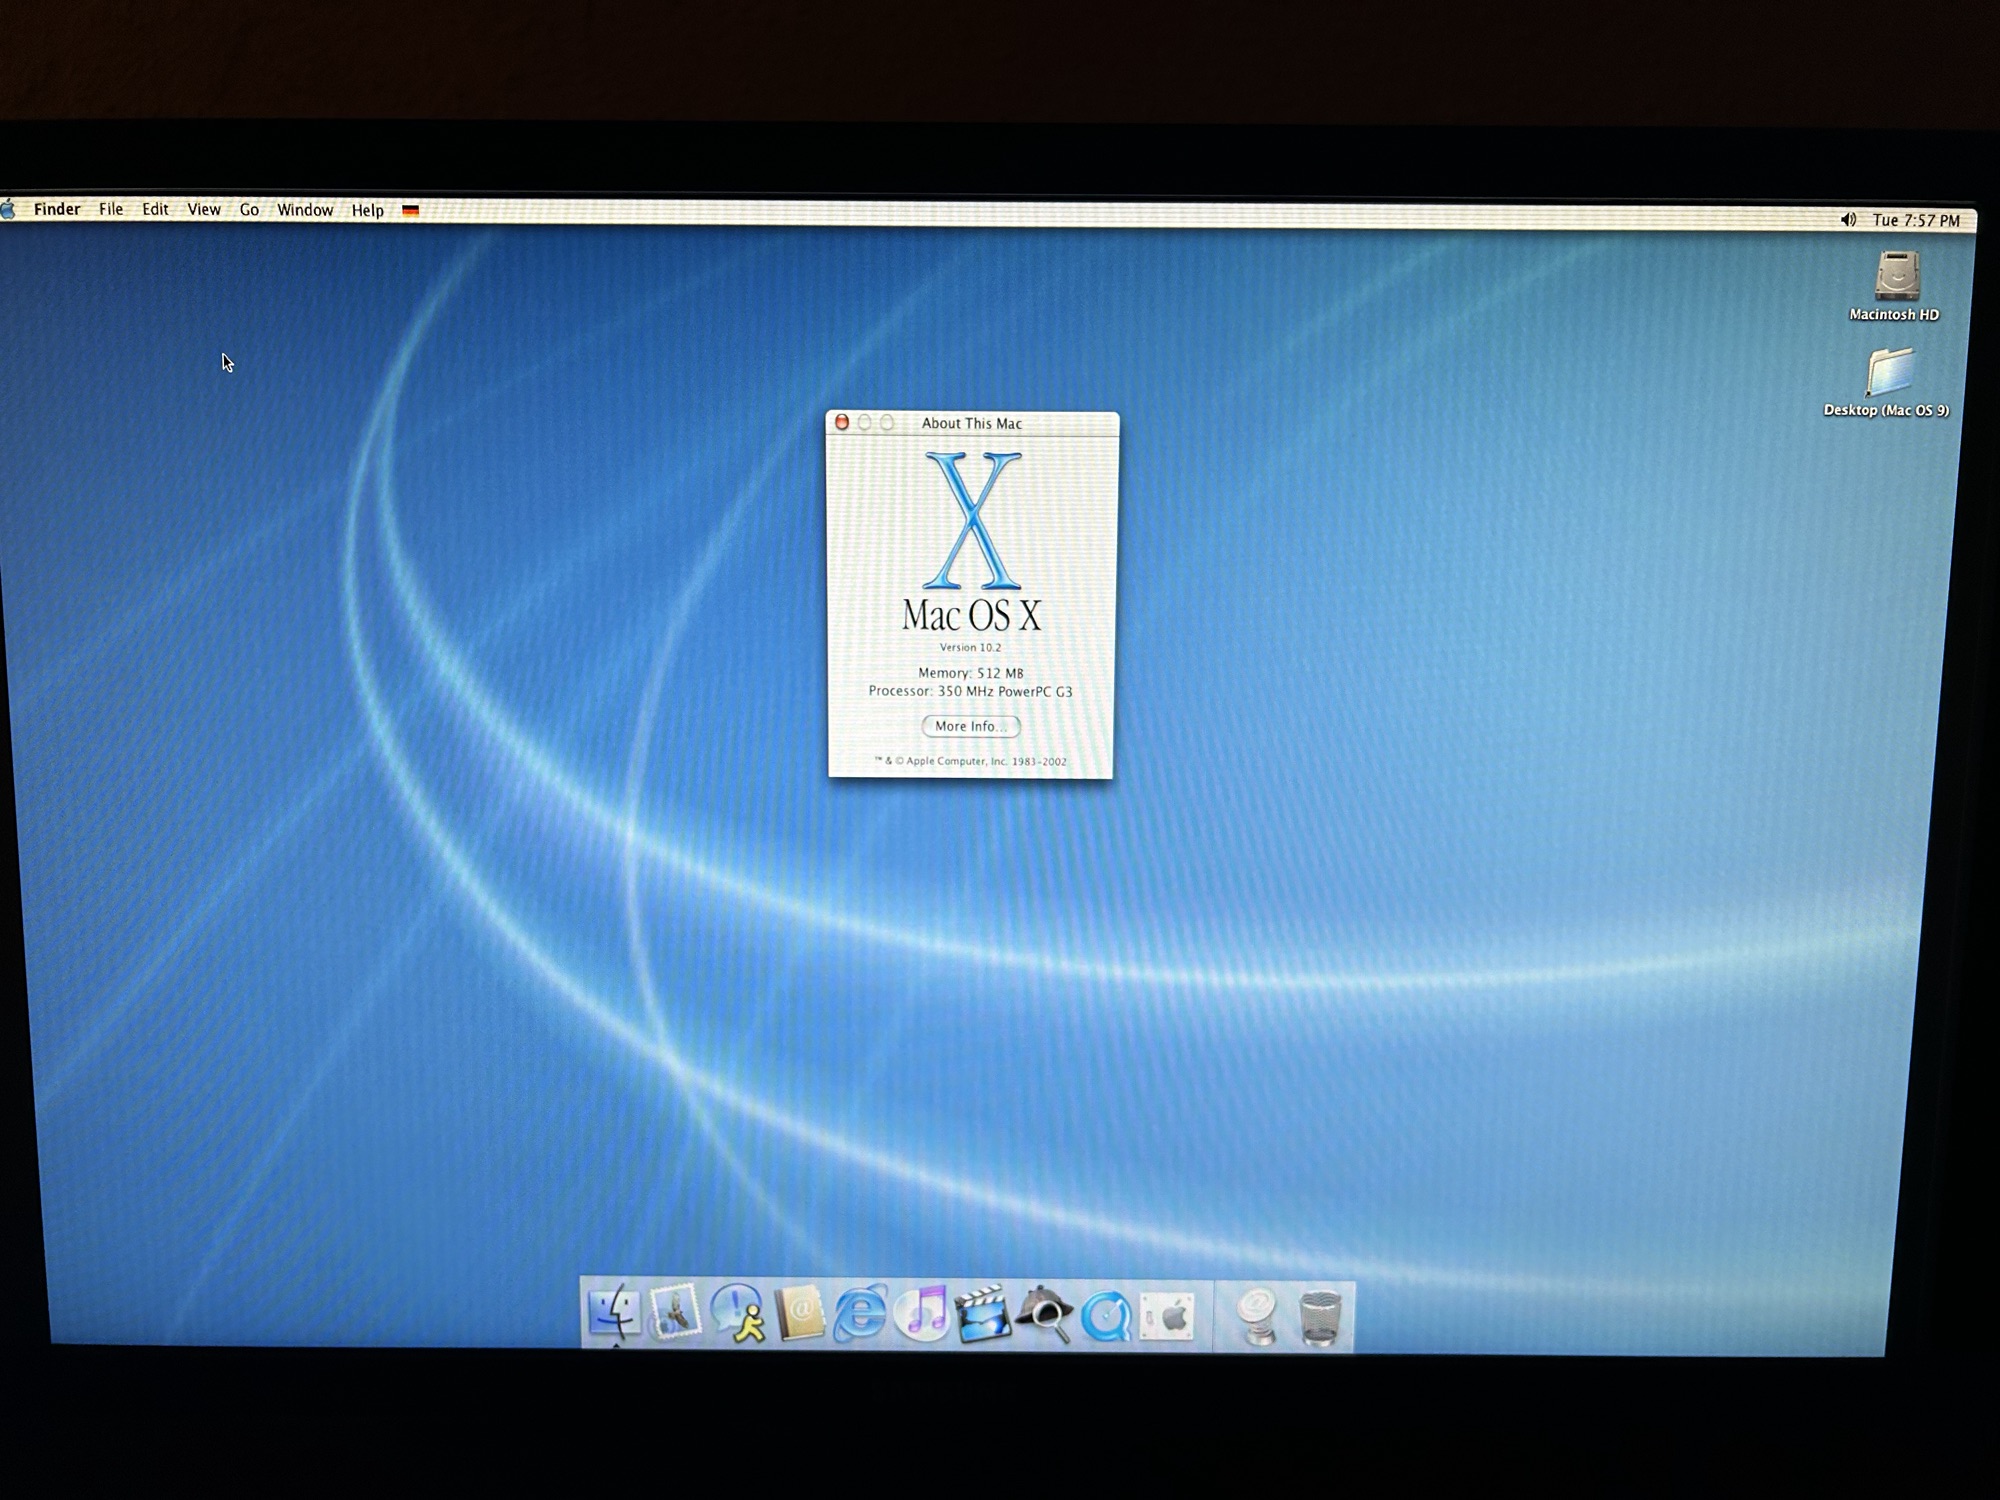Open the Trash in the Dock
Screen dimensions: 2000x1500
1320,1318
